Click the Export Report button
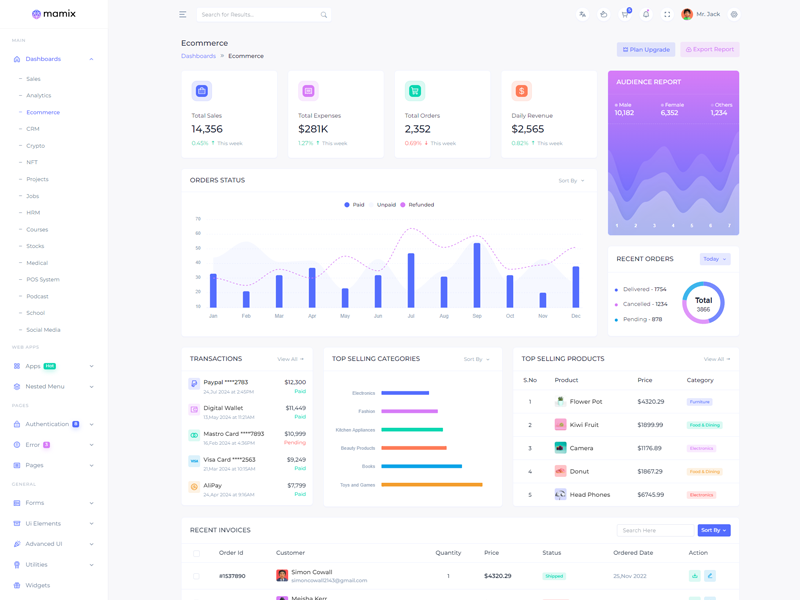This screenshot has height=600, width=800. click(710, 49)
